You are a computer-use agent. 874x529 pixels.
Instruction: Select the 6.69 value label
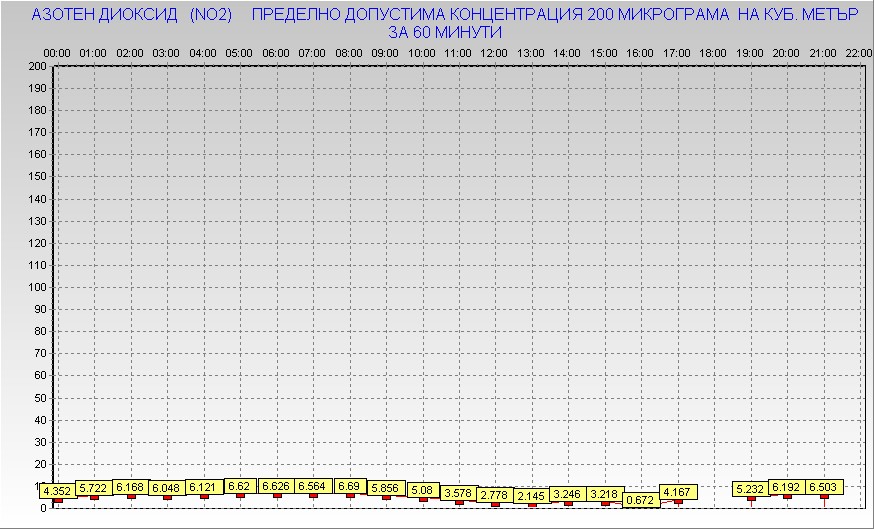(349, 486)
